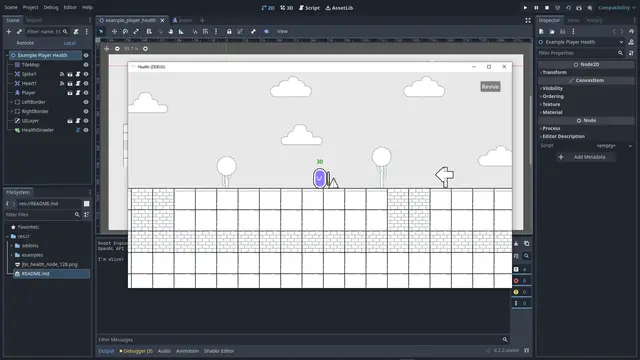
Task: Hide the Player node
Action: point(86,93)
